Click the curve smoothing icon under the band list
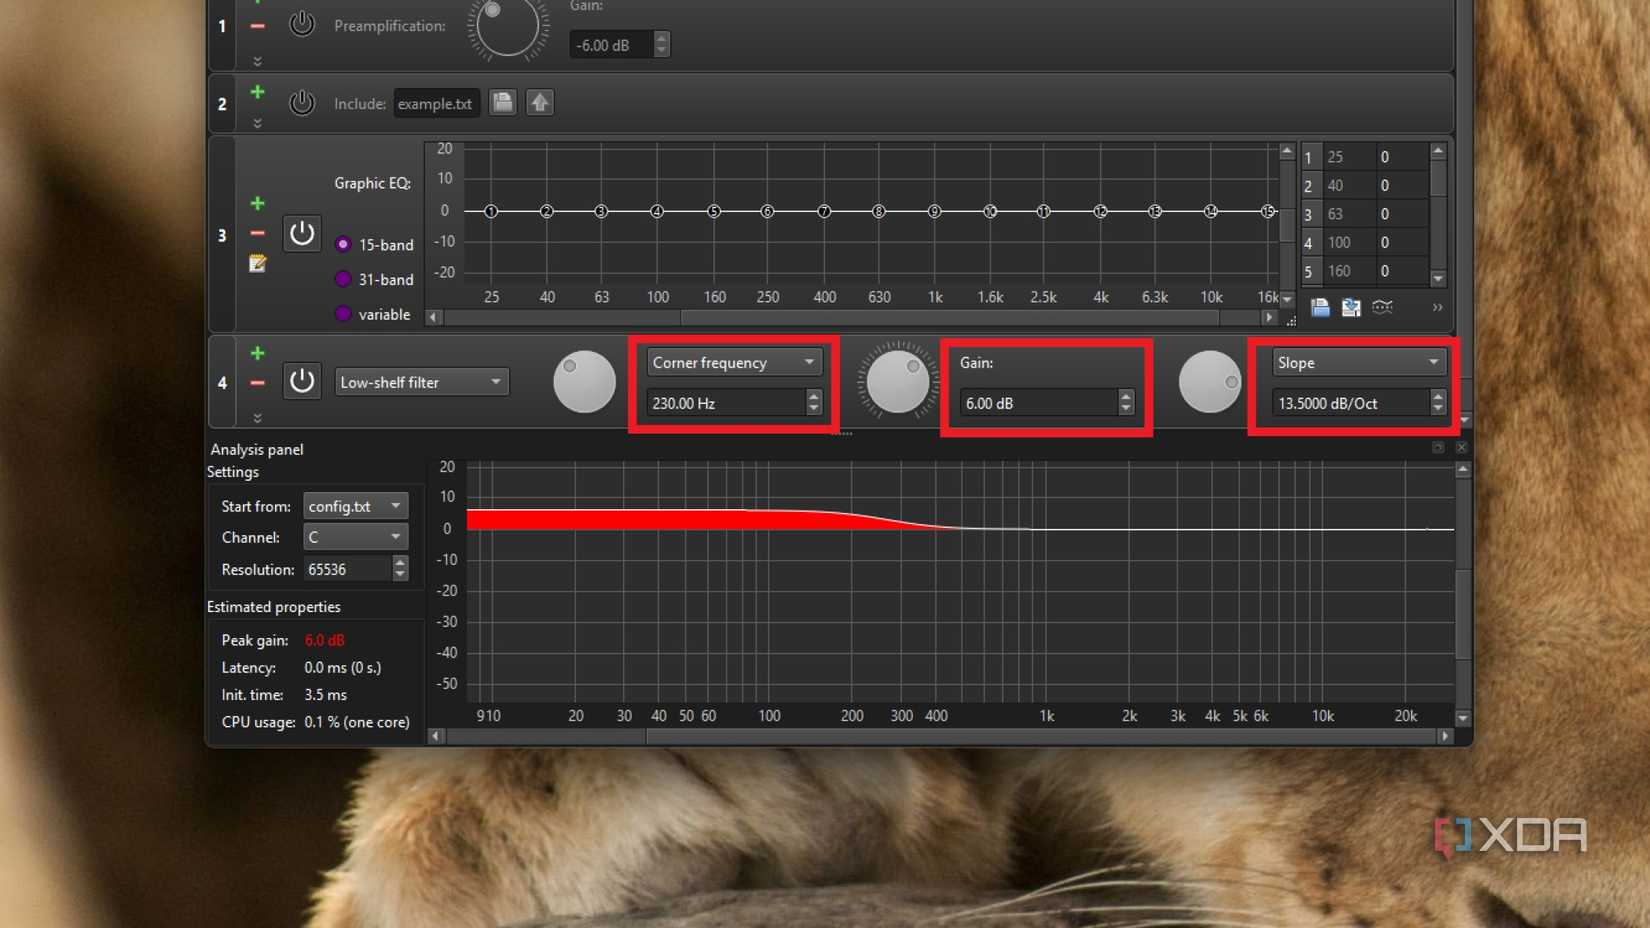This screenshot has width=1650, height=928. pyautogui.click(x=1383, y=308)
